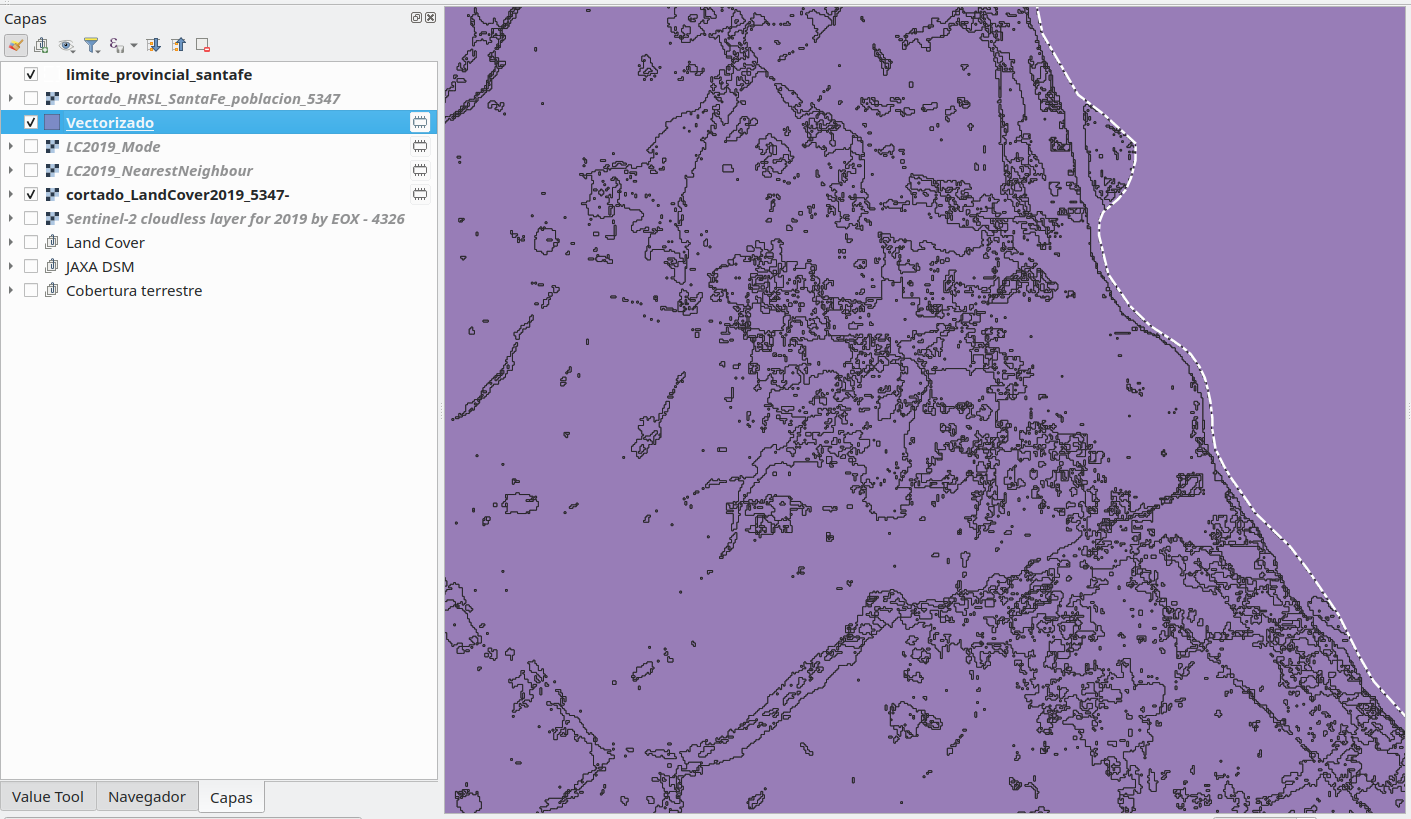
Task: Expand the JAXA DSM group
Action: [x=11, y=266]
